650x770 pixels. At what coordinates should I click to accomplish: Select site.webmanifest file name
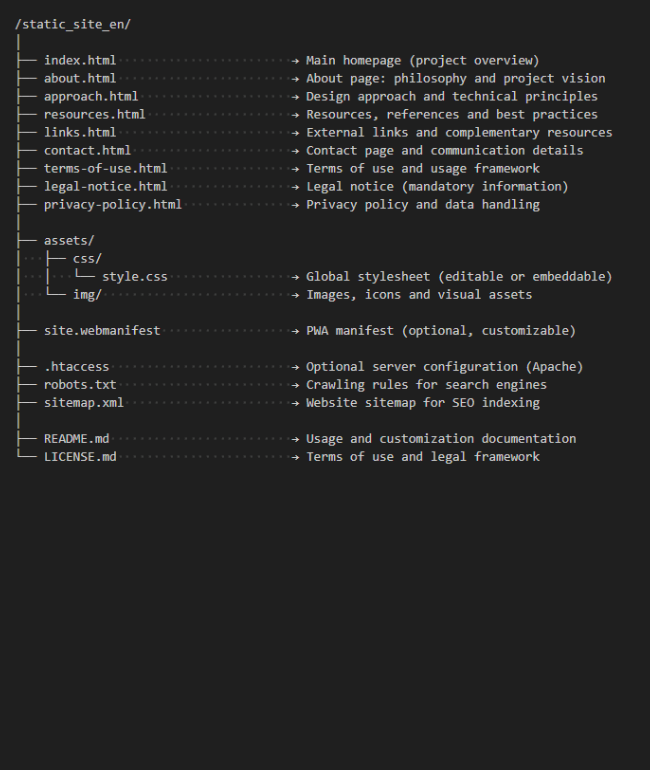[x=102, y=330]
